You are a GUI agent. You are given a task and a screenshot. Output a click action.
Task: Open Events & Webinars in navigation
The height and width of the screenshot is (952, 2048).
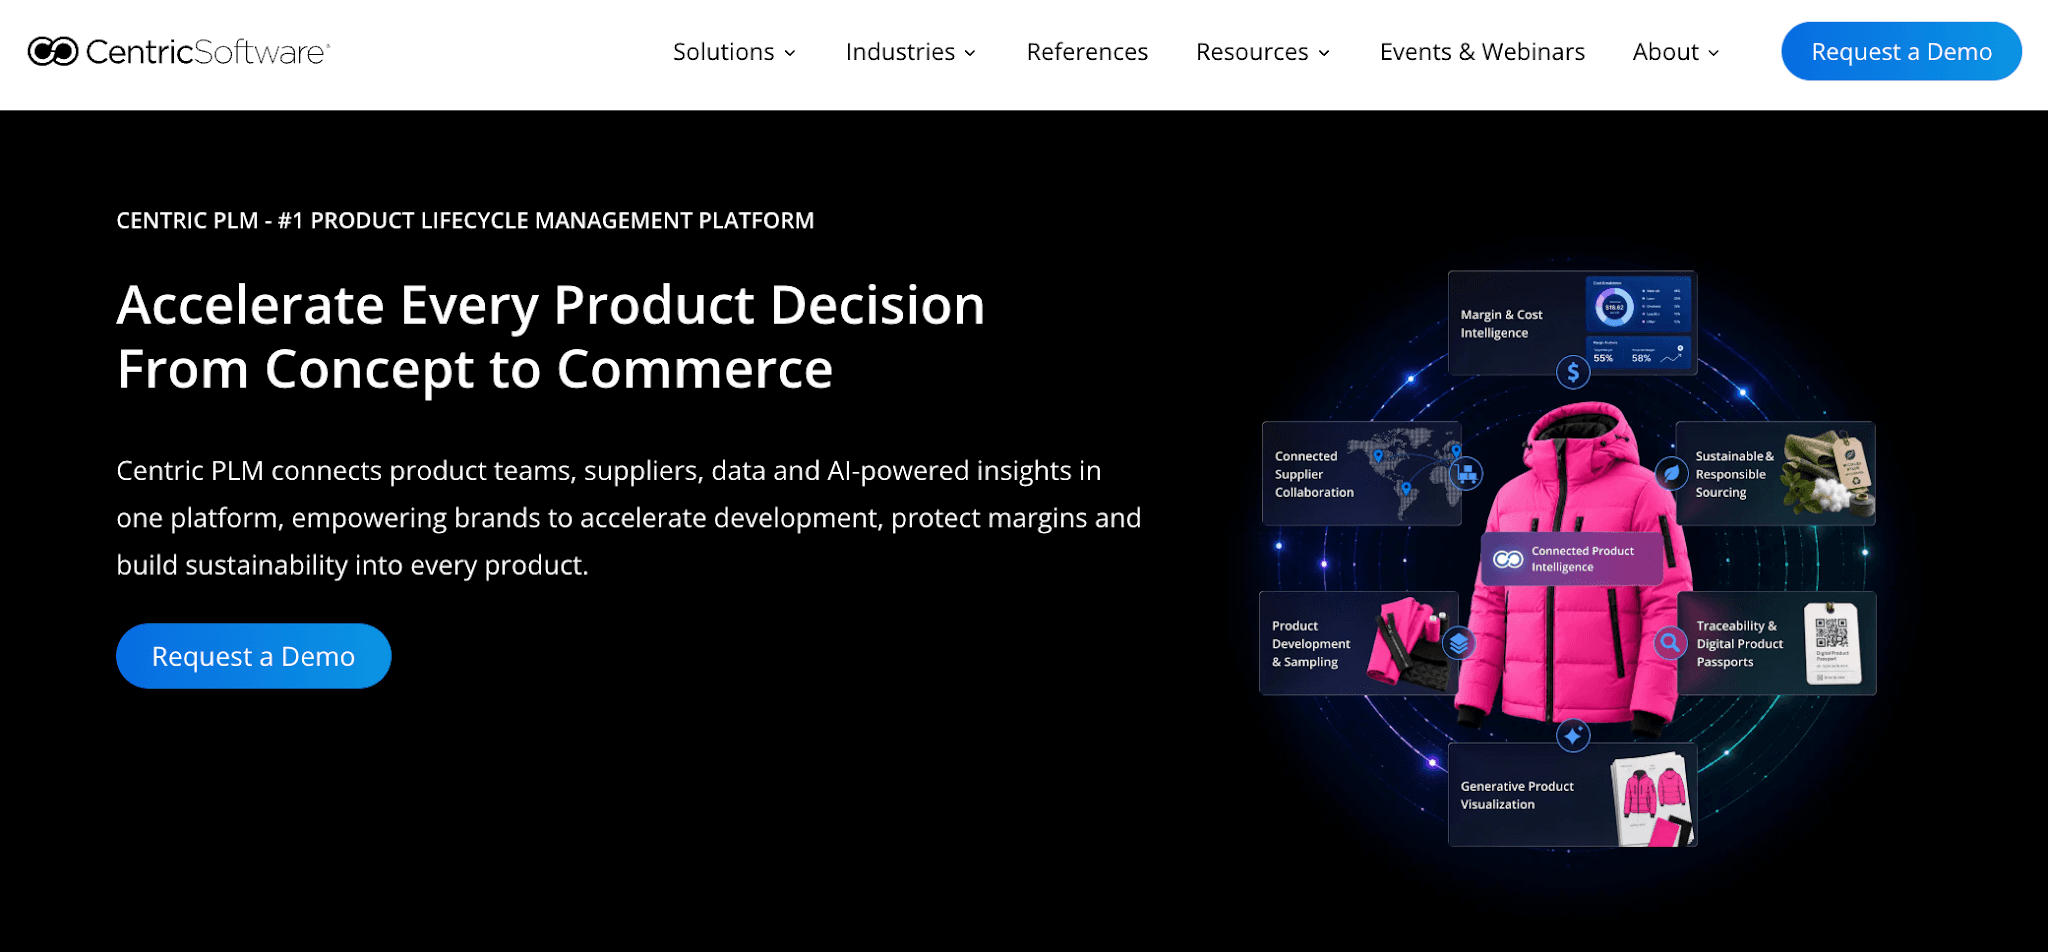click(x=1482, y=52)
